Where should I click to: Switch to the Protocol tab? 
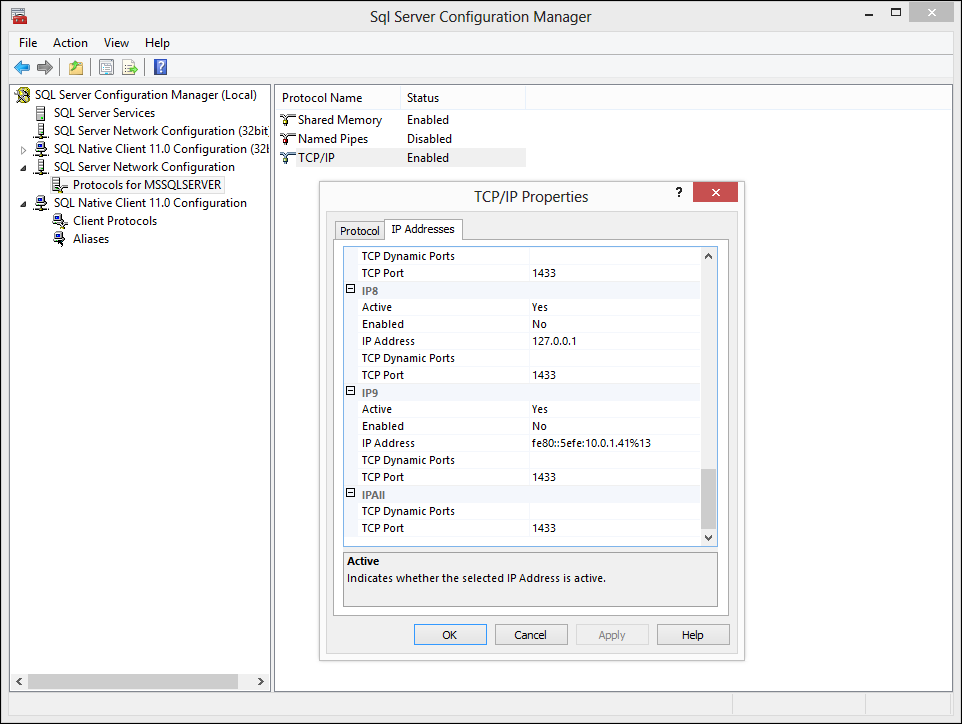(360, 231)
